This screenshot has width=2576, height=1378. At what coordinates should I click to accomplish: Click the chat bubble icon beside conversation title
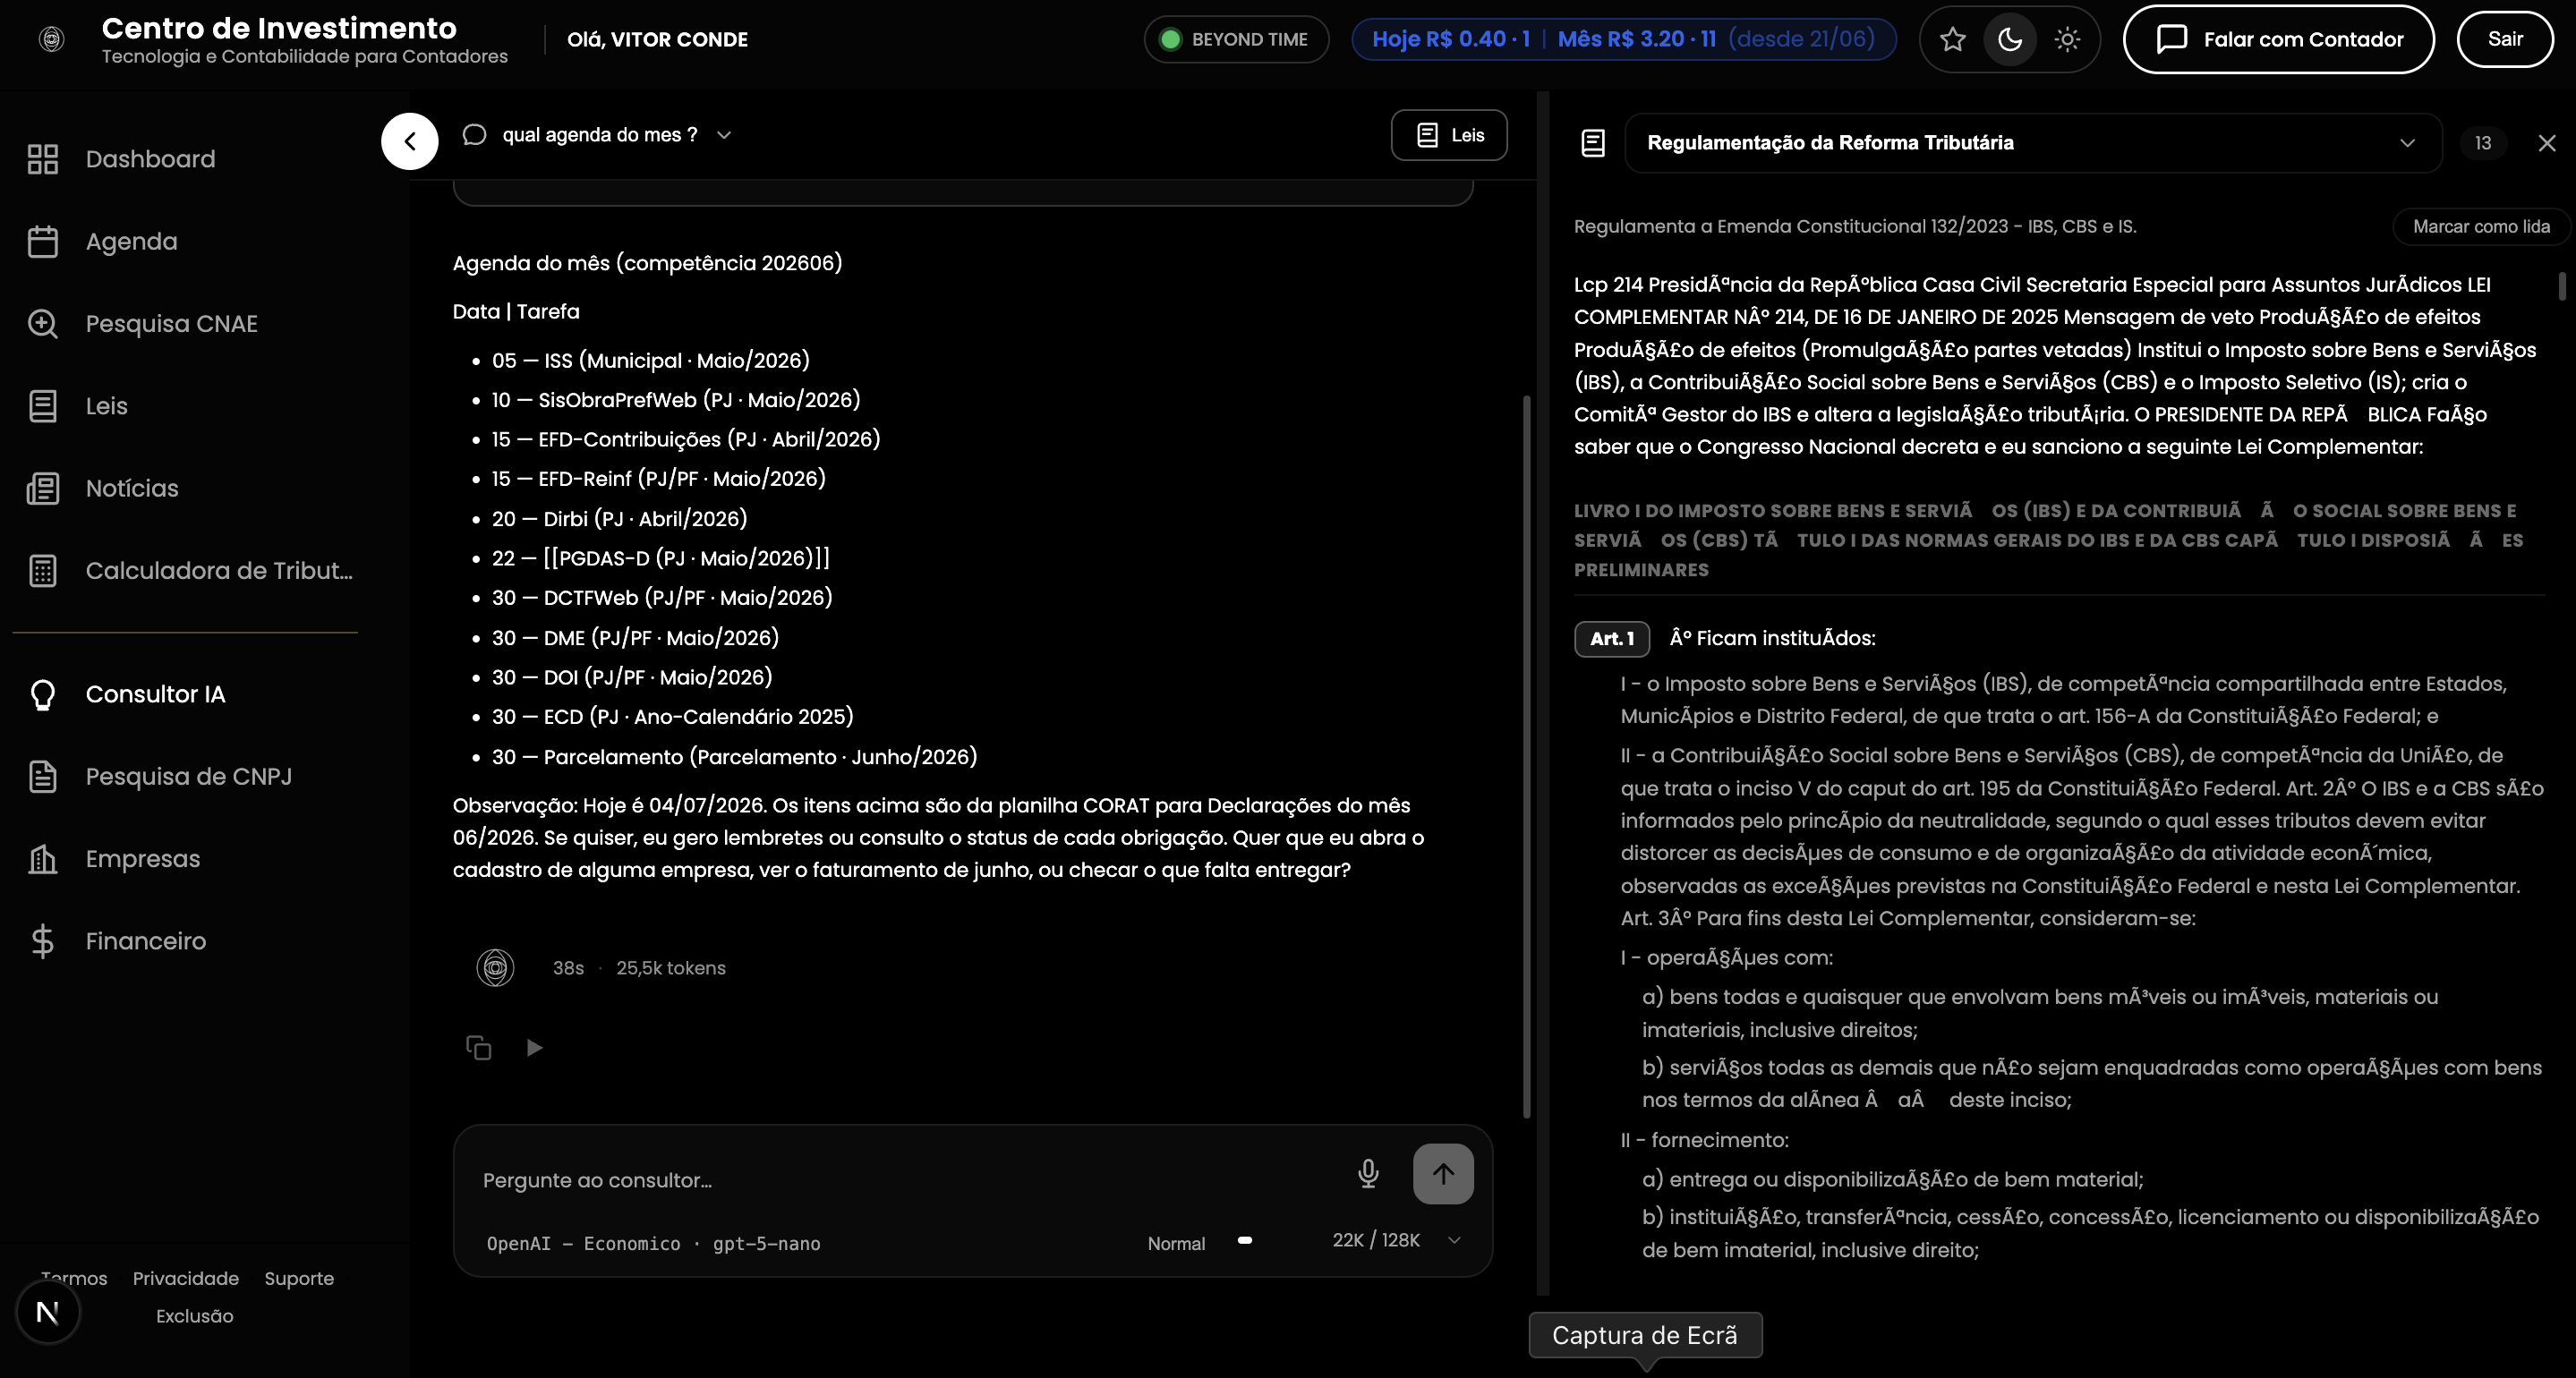pos(475,135)
